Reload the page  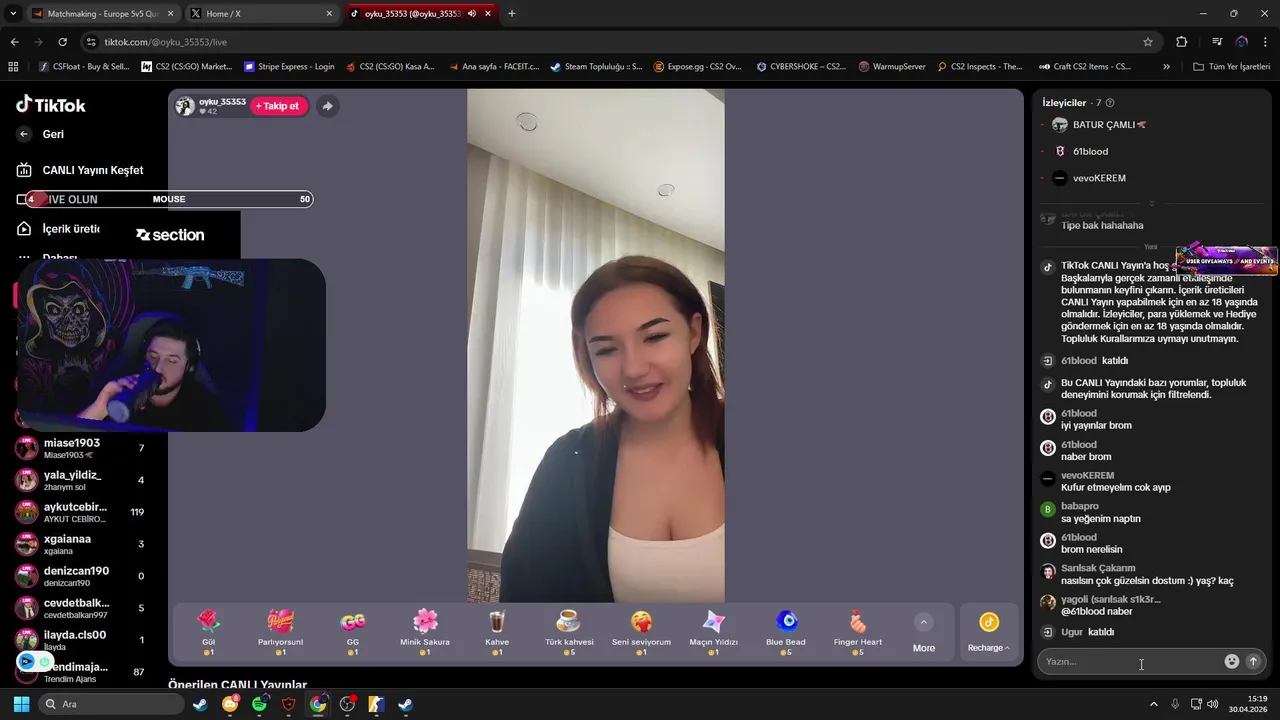pos(62,42)
